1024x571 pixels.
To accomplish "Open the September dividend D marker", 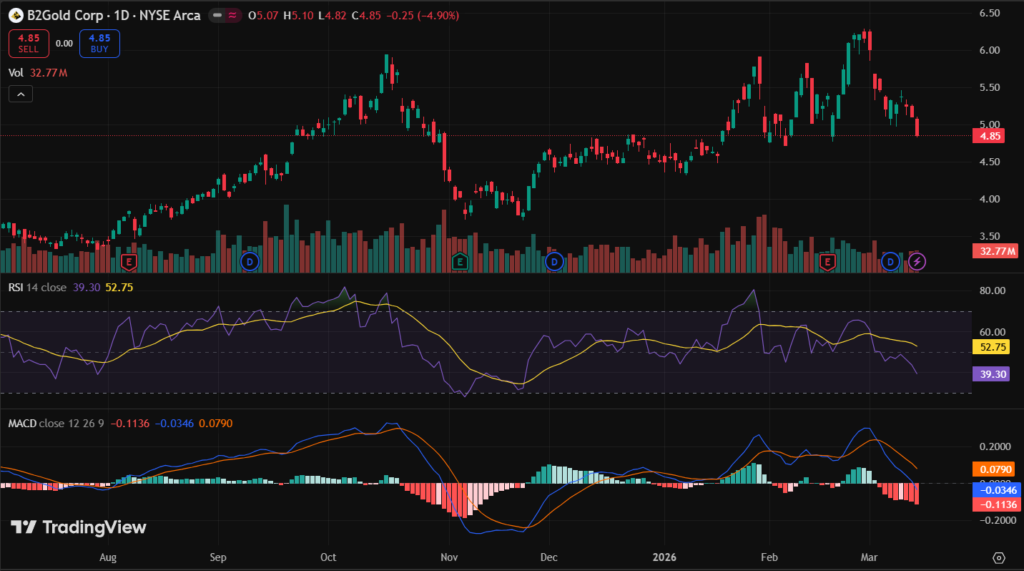I will click(250, 261).
